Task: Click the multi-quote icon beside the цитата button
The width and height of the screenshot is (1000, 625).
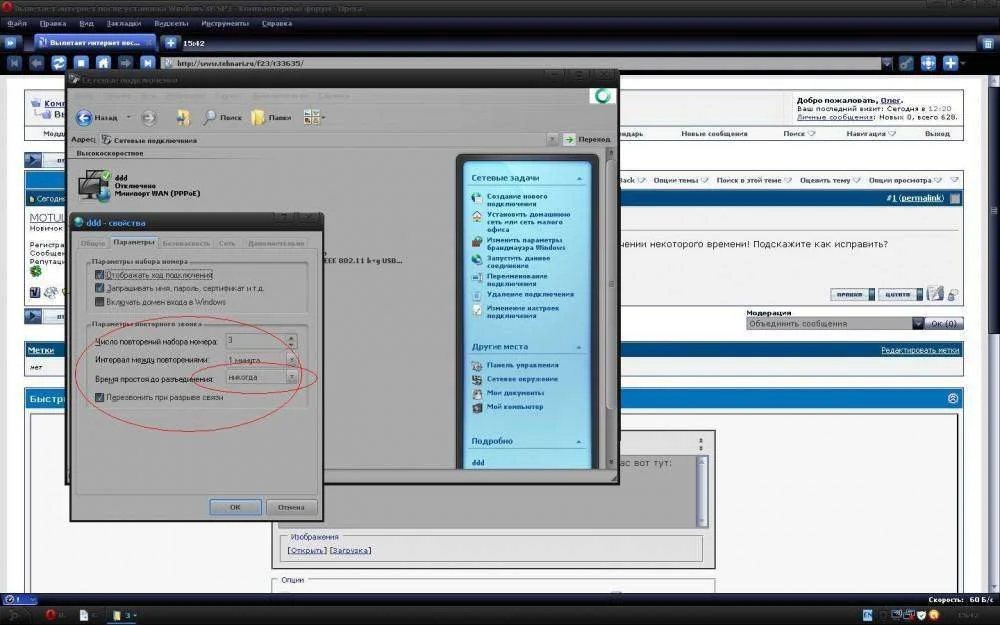Action: (x=934, y=293)
